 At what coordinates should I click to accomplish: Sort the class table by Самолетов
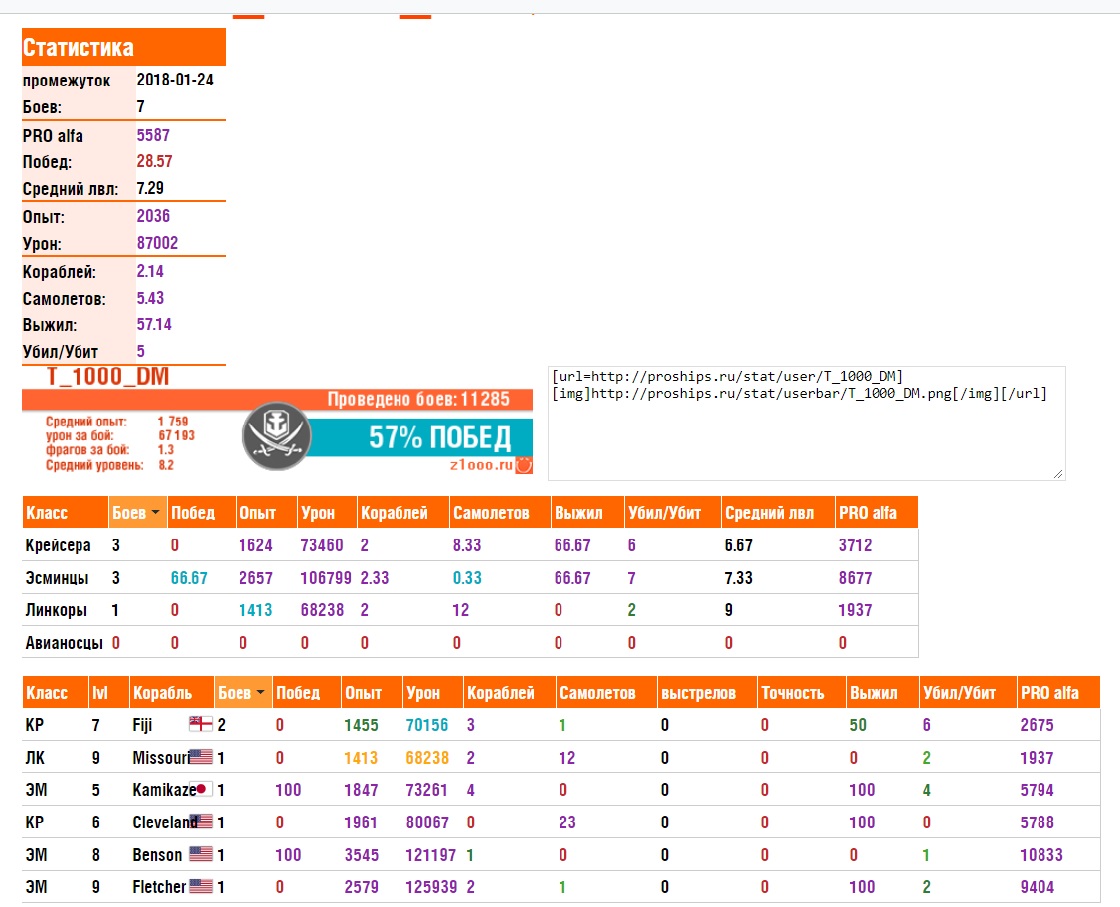point(501,513)
